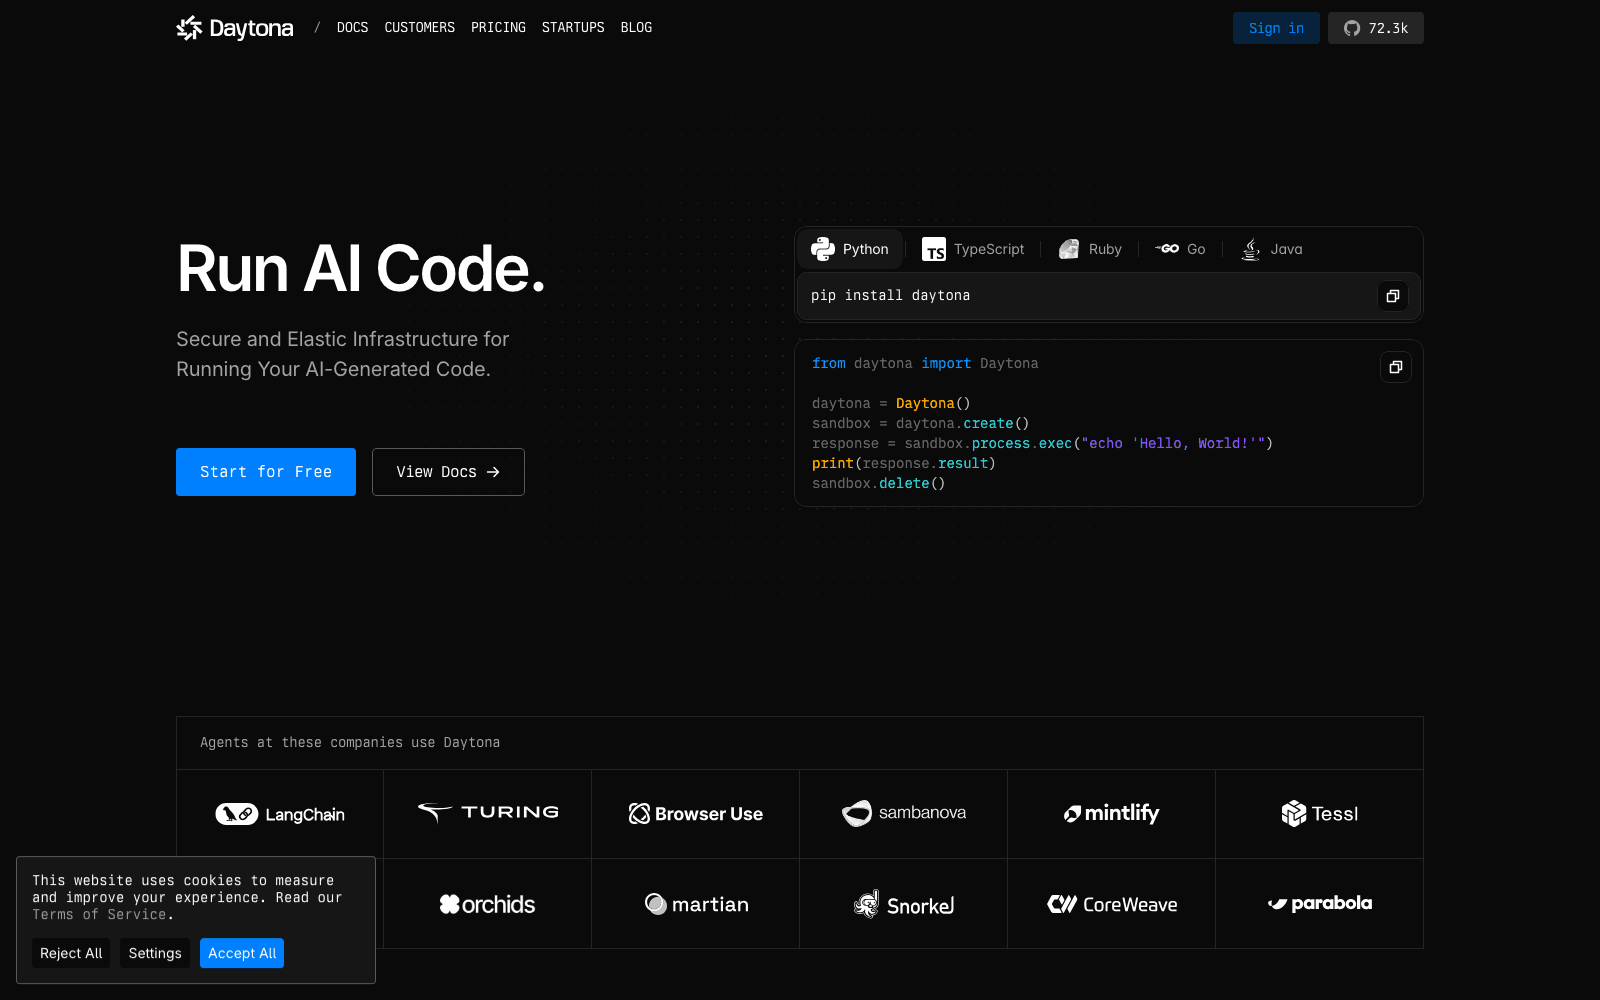The width and height of the screenshot is (1600, 1000).
Task: Switch to the Go tab
Action: coord(1180,249)
